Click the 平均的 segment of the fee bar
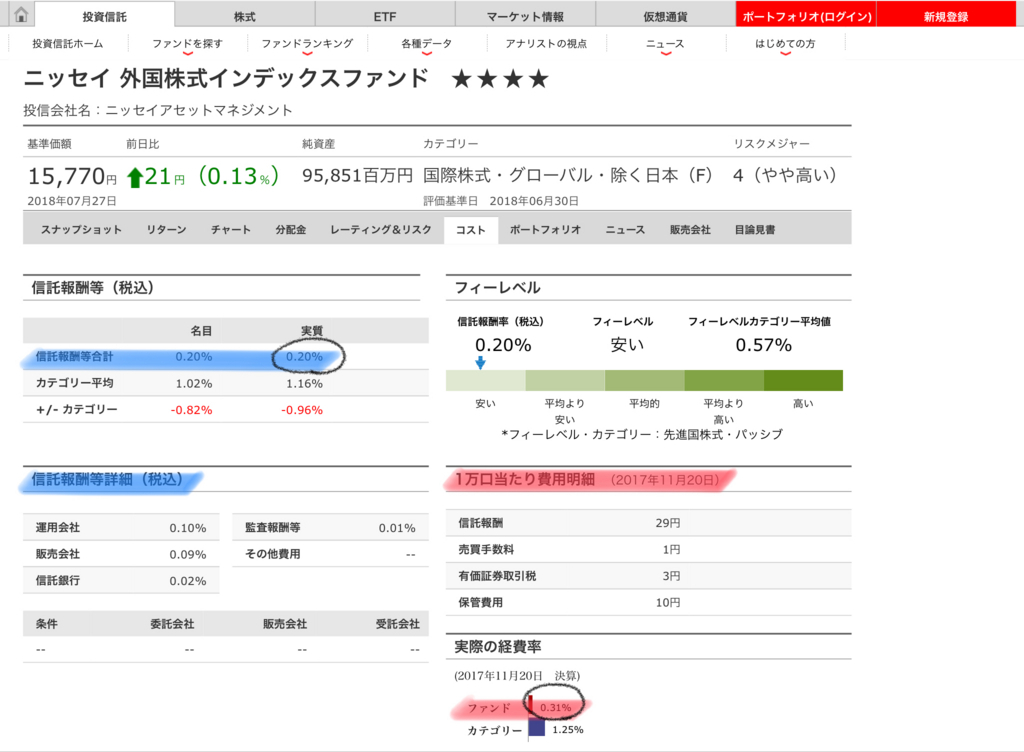This screenshot has height=752, width=1024. coord(645,381)
